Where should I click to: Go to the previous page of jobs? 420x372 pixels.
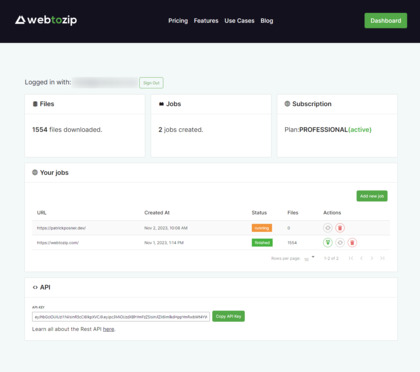tap(361, 258)
